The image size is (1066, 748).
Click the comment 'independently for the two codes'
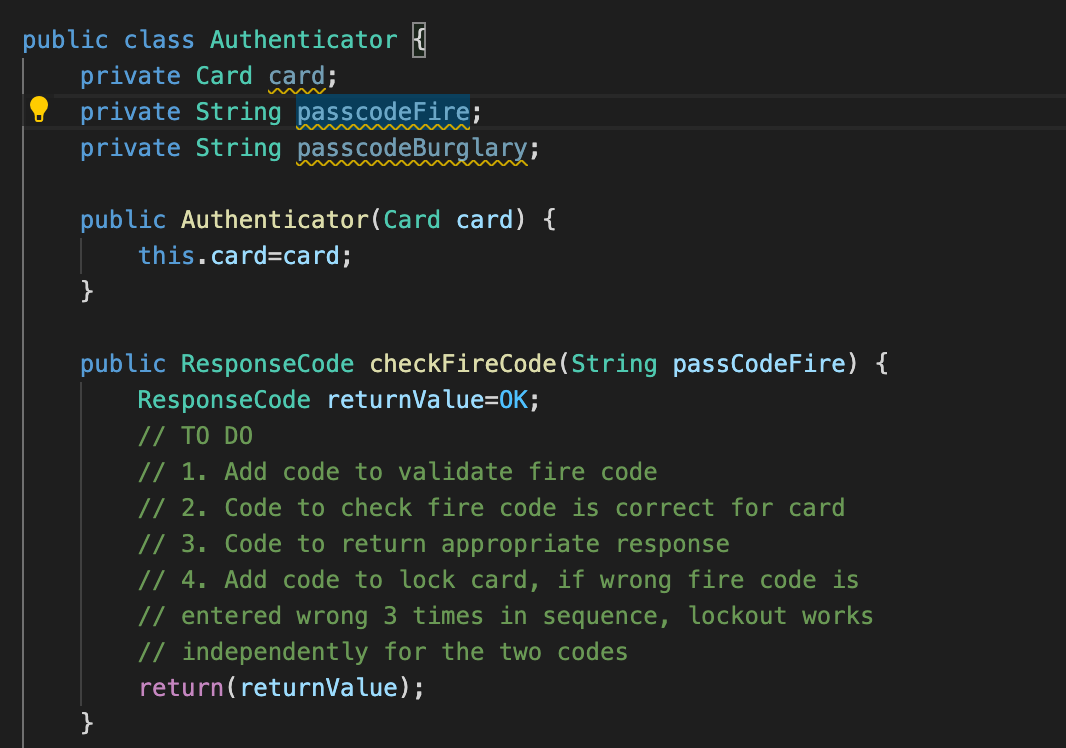point(383,652)
